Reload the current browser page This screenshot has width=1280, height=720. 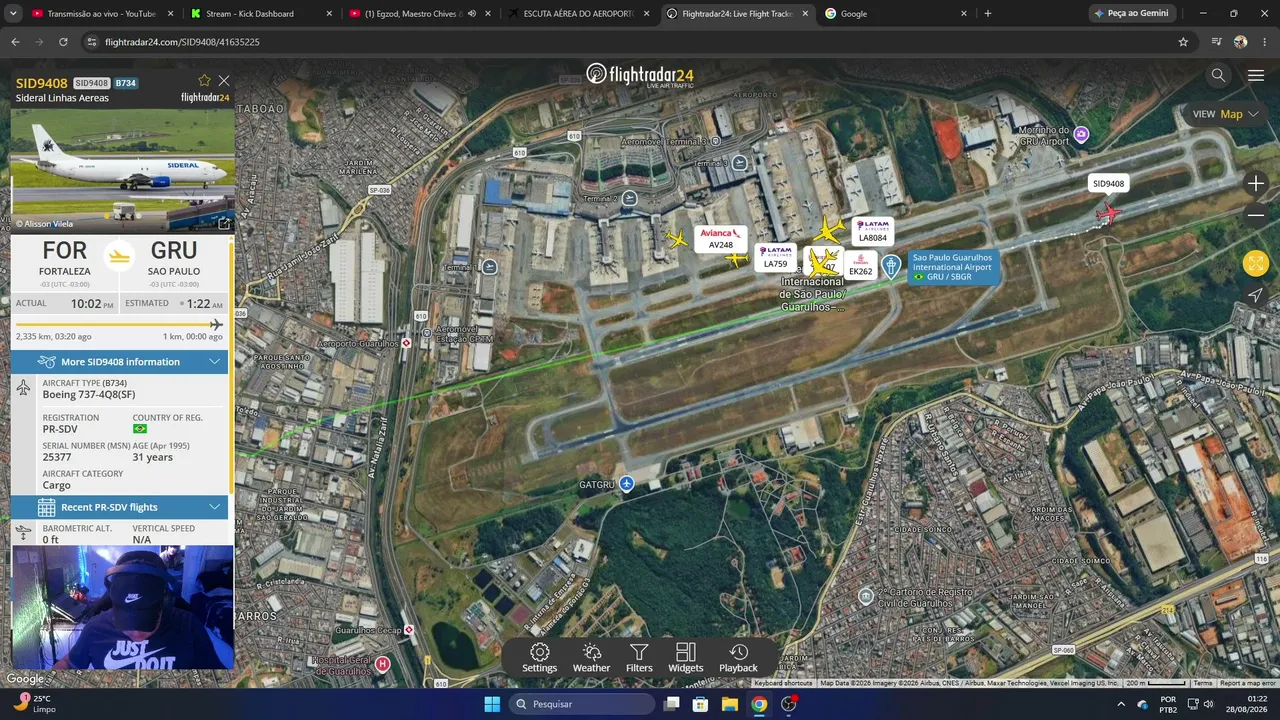(63, 42)
